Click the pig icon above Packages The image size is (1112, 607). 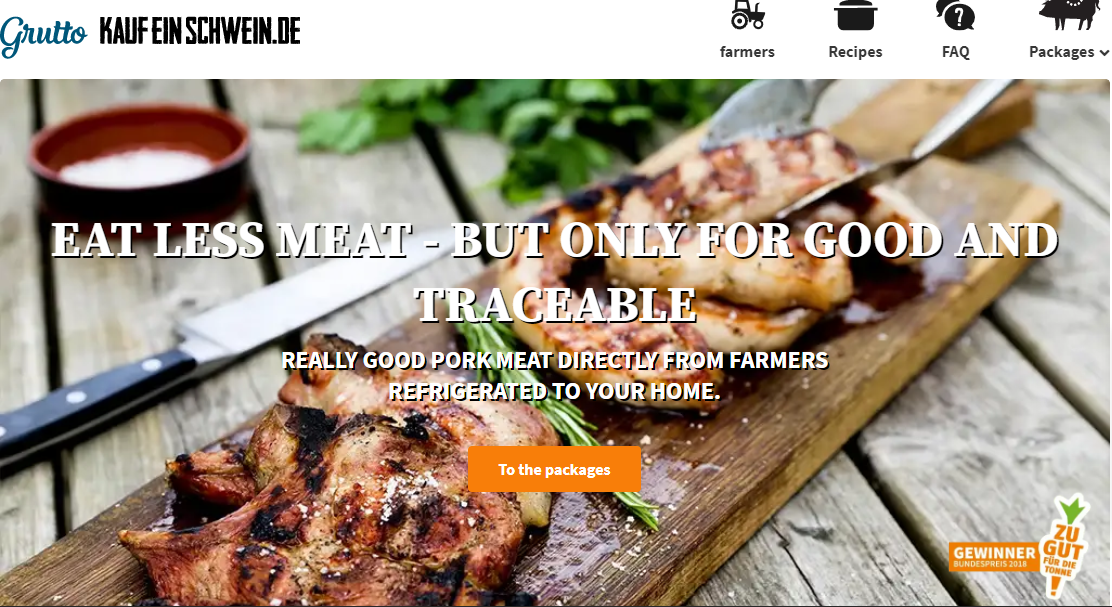1069,14
